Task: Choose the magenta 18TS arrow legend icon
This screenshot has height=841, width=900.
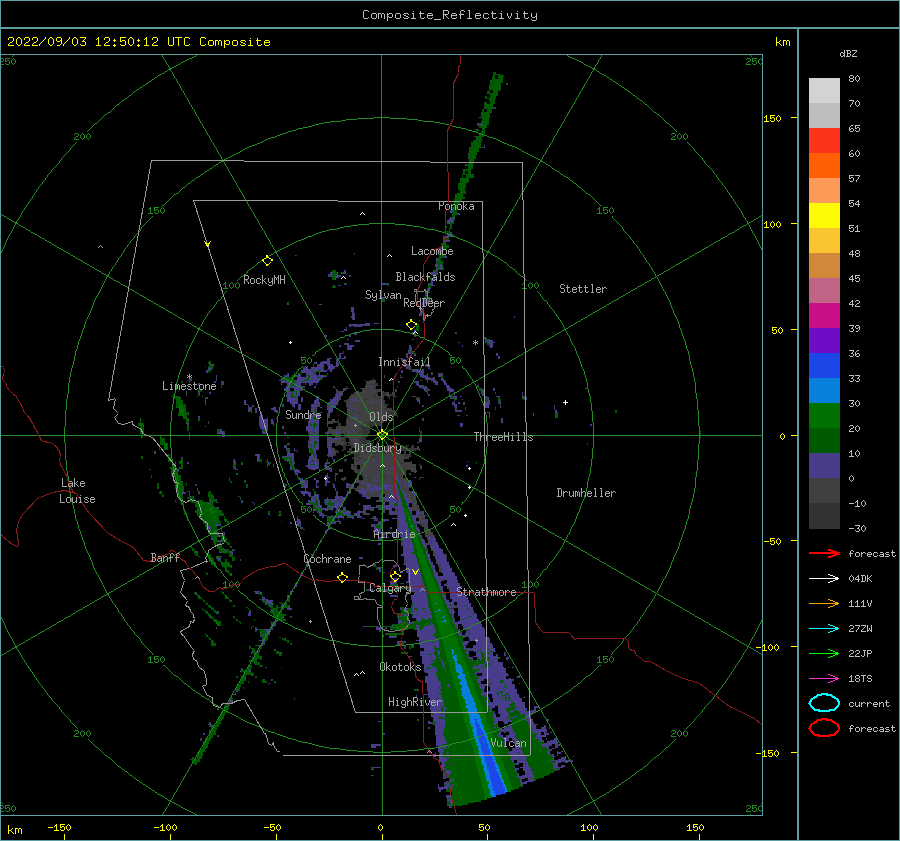Action: (824, 679)
